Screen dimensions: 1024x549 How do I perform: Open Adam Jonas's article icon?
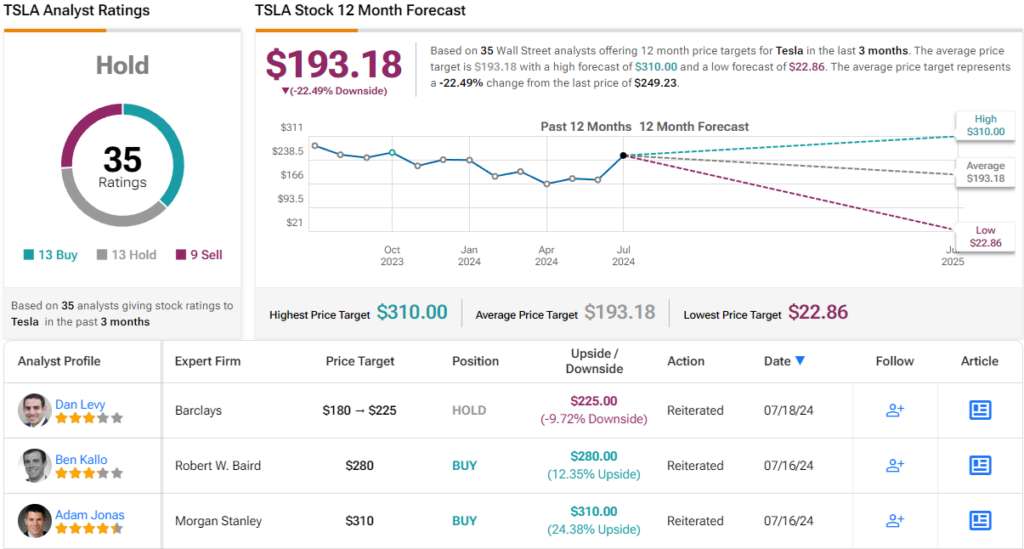(x=980, y=520)
